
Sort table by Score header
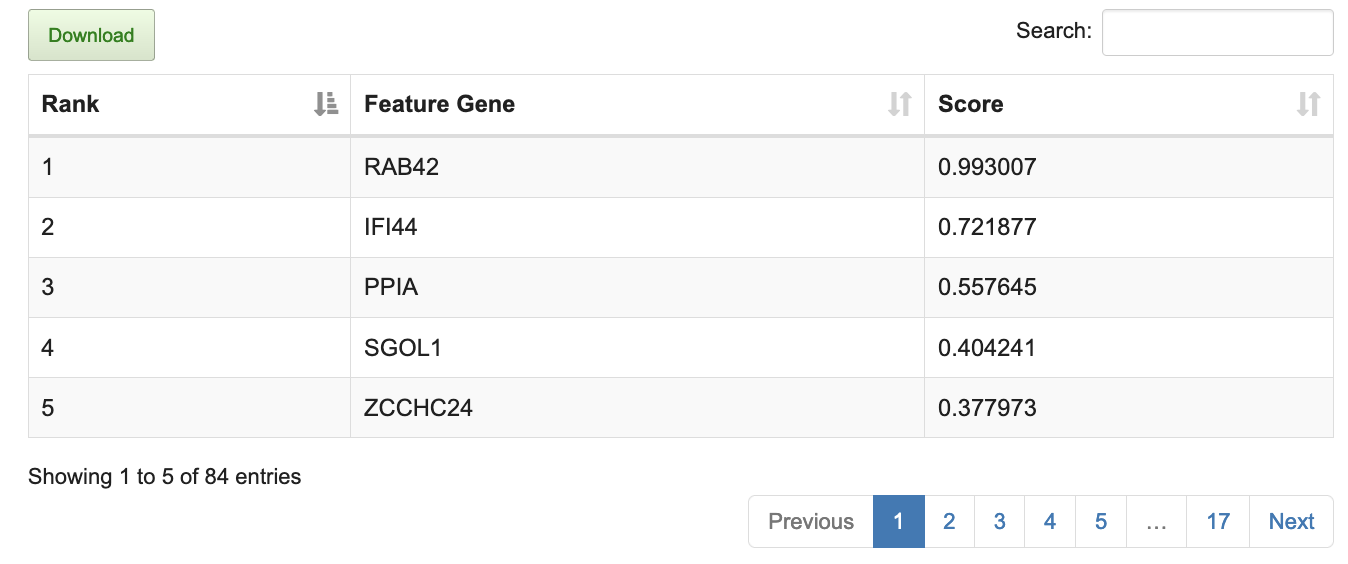(x=971, y=104)
